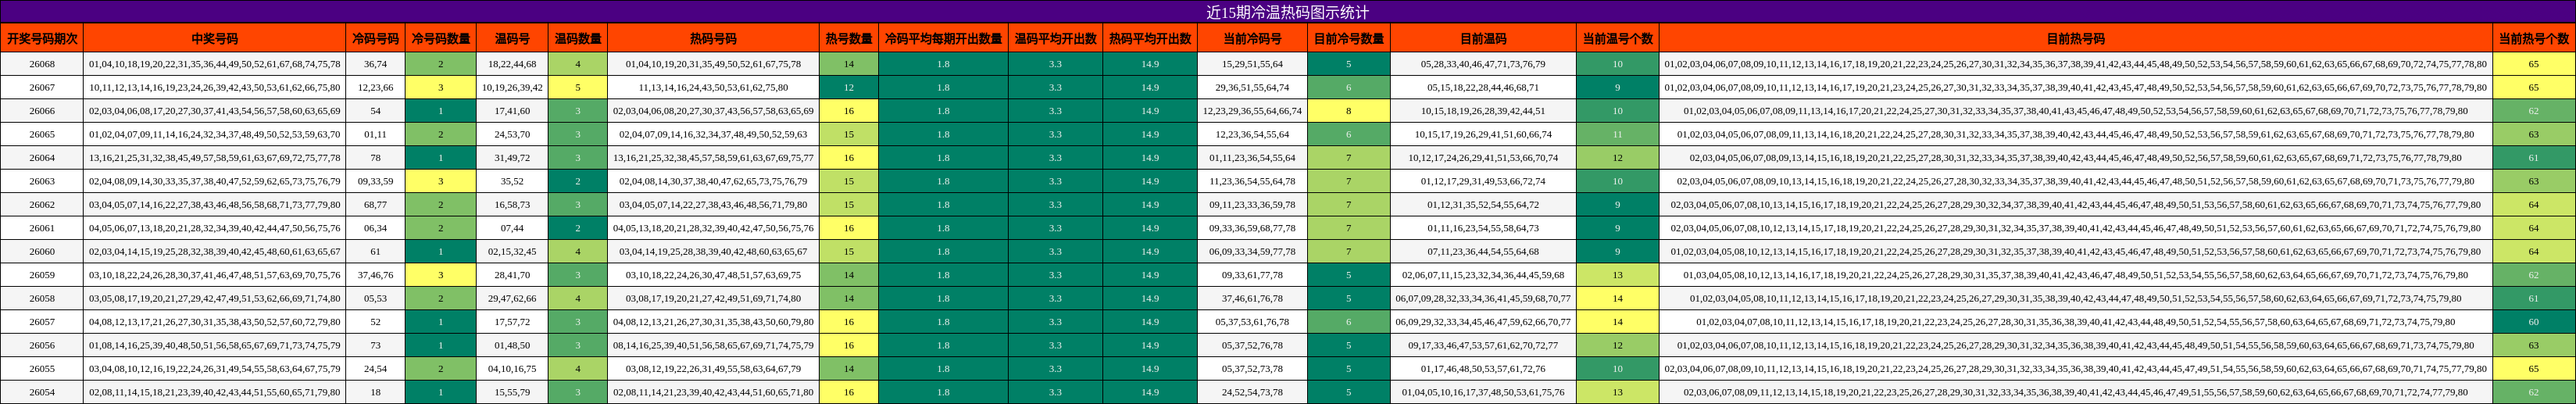
Task: Click the title 近15期冷温热码图示统计
Action: point(1287,12)
